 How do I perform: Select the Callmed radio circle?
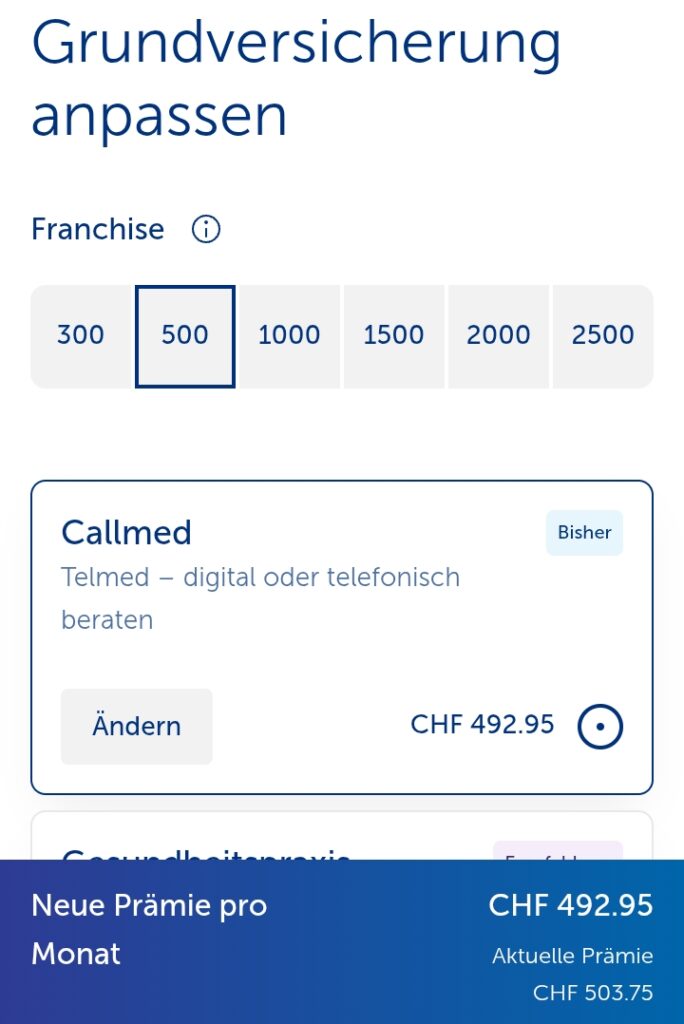(600, 727)
